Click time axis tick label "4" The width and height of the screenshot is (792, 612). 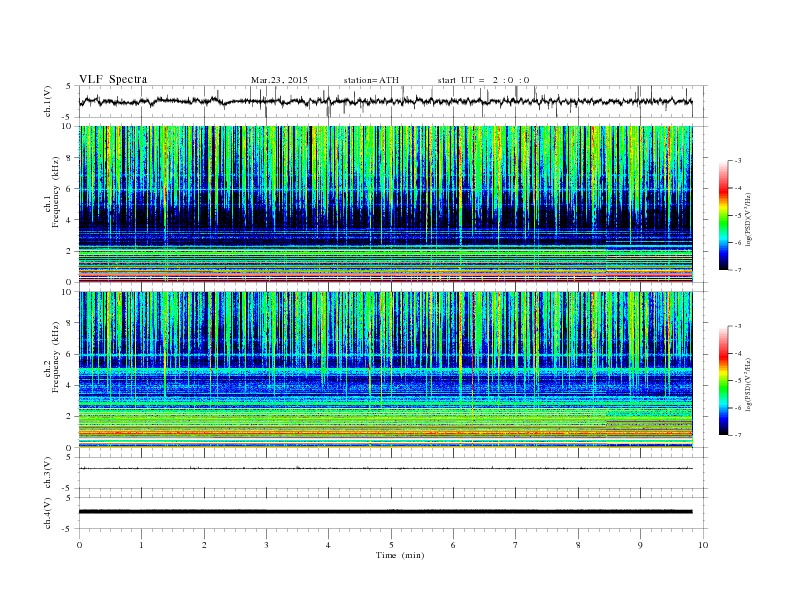(328, 545)
